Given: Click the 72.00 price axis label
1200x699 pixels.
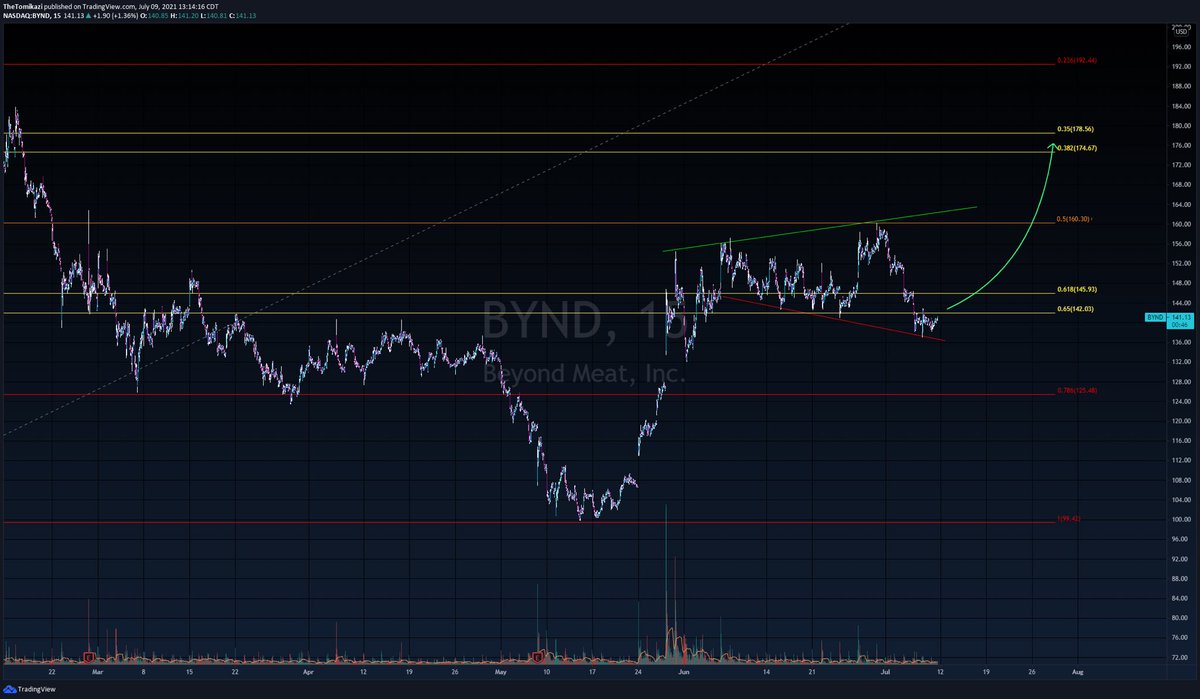Looking at the screenshot, I should pyautogui.click(x=1178, y=657).
